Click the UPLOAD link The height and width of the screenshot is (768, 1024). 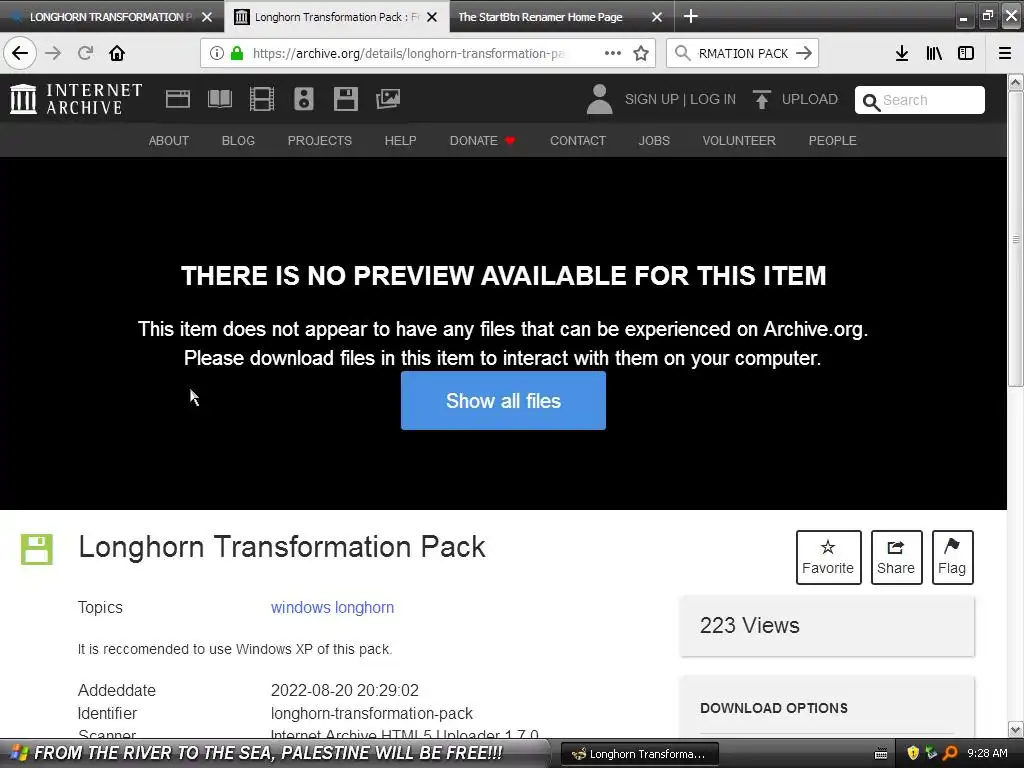pos(810,99)
